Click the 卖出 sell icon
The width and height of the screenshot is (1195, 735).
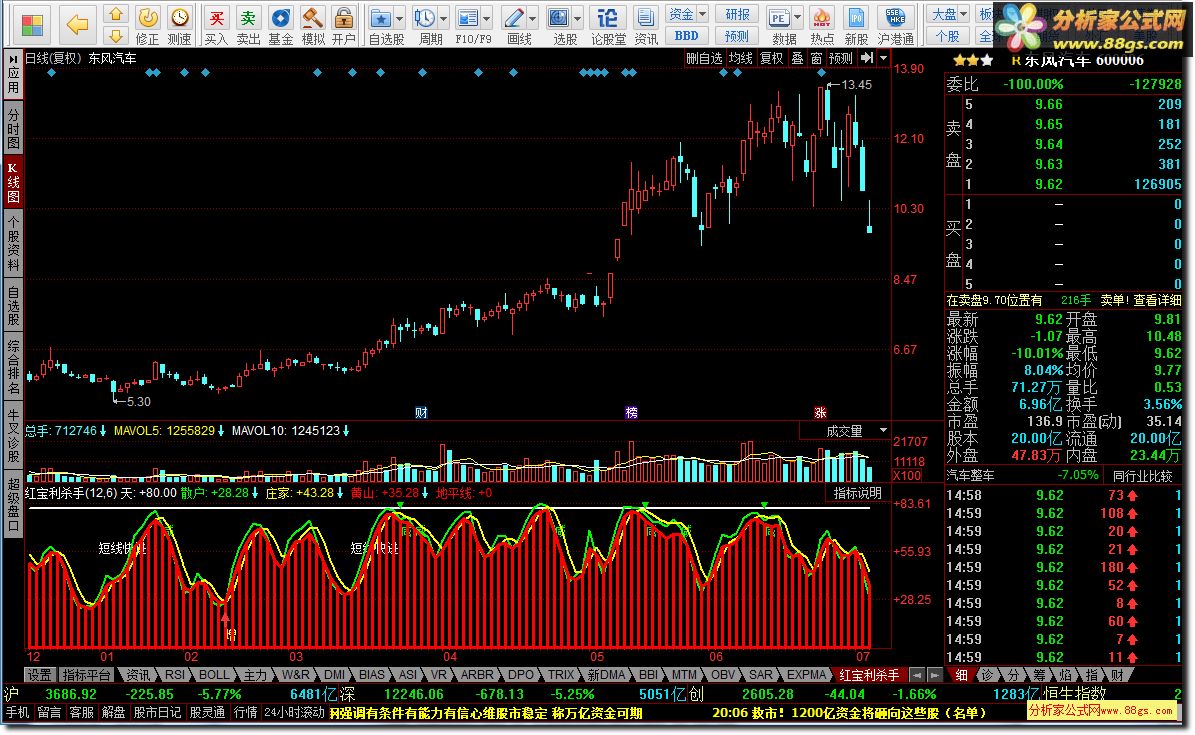(x=248, y=25)
